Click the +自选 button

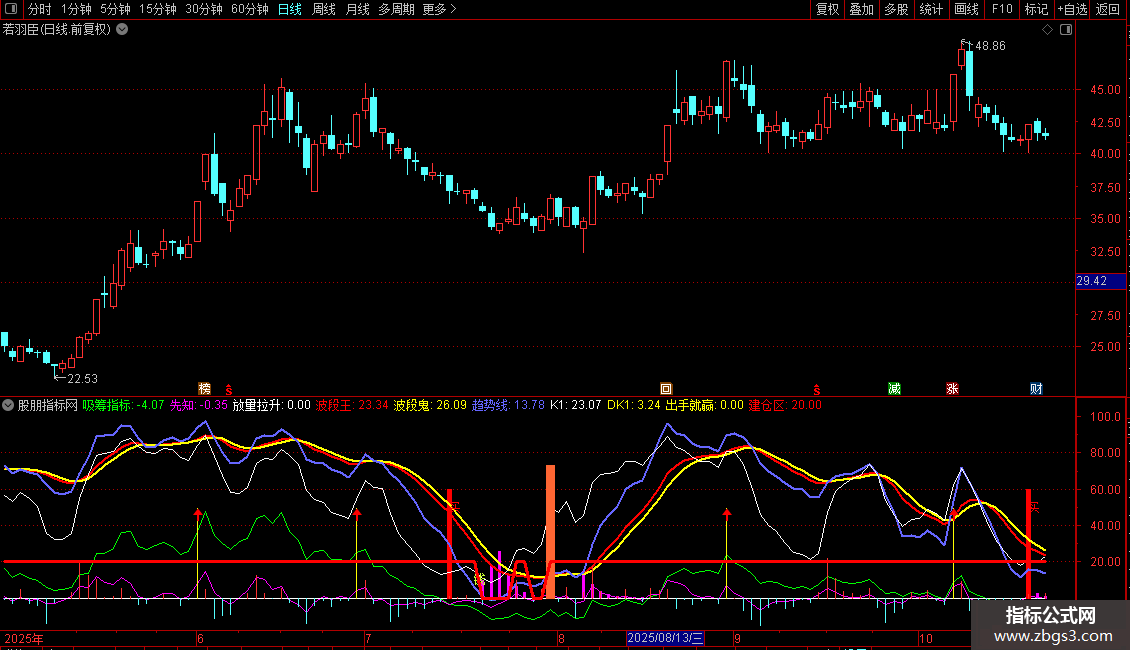click(x=1072, y=10)
